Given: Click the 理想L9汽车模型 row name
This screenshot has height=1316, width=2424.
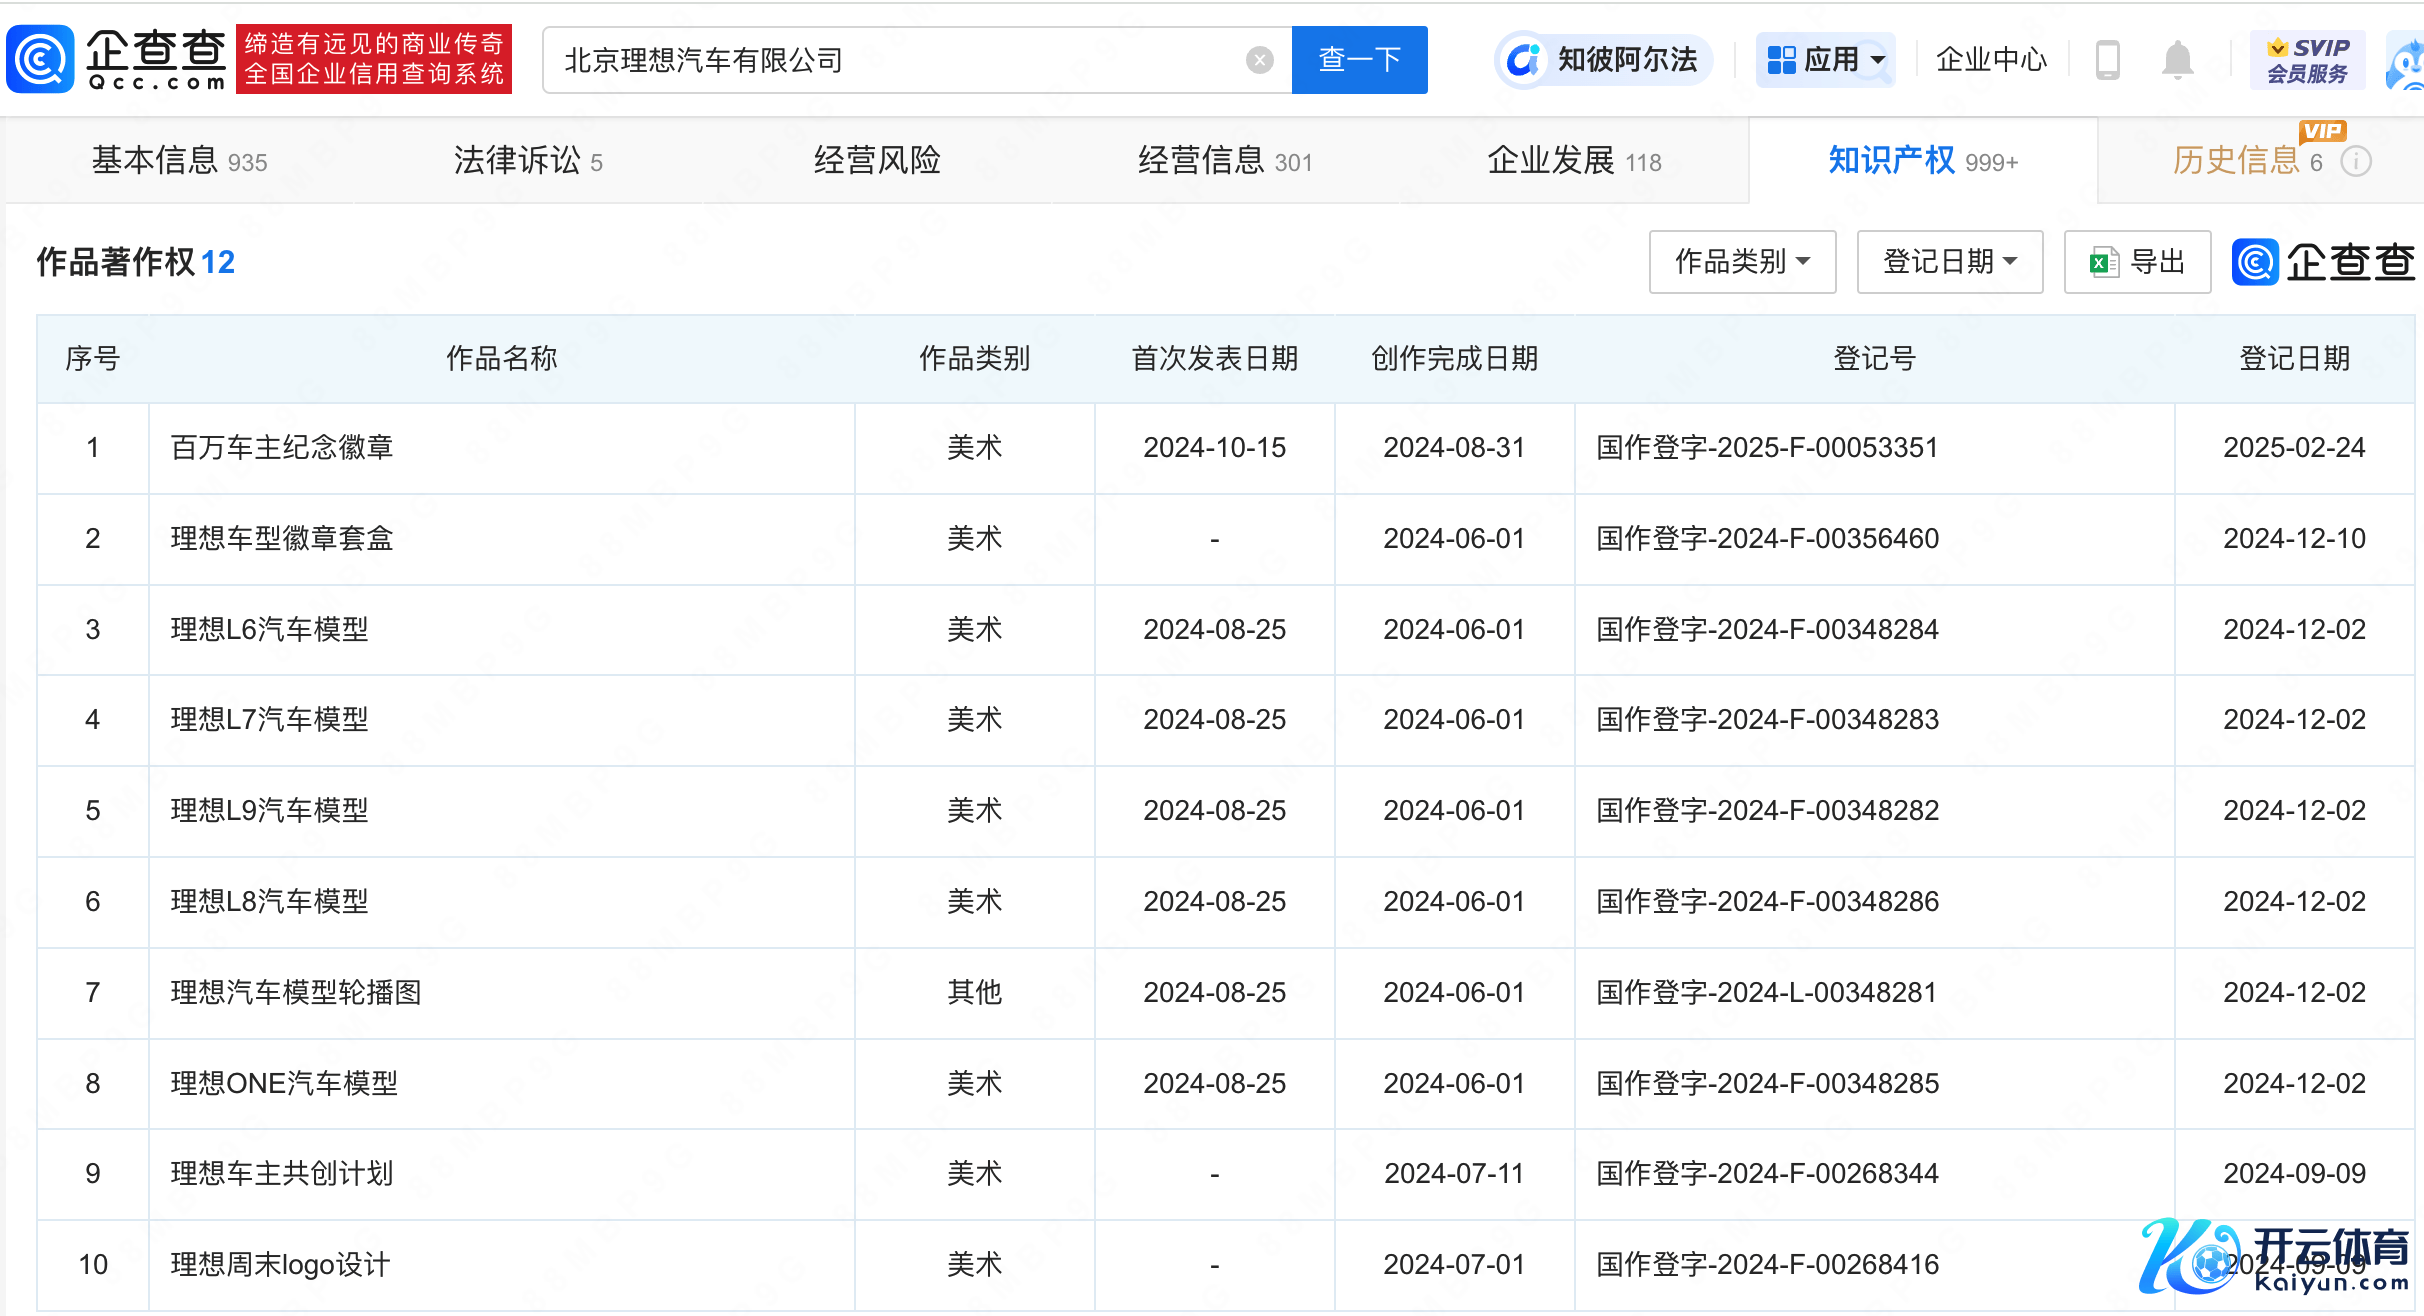Looking at the screenshot, I should (269, 810).
